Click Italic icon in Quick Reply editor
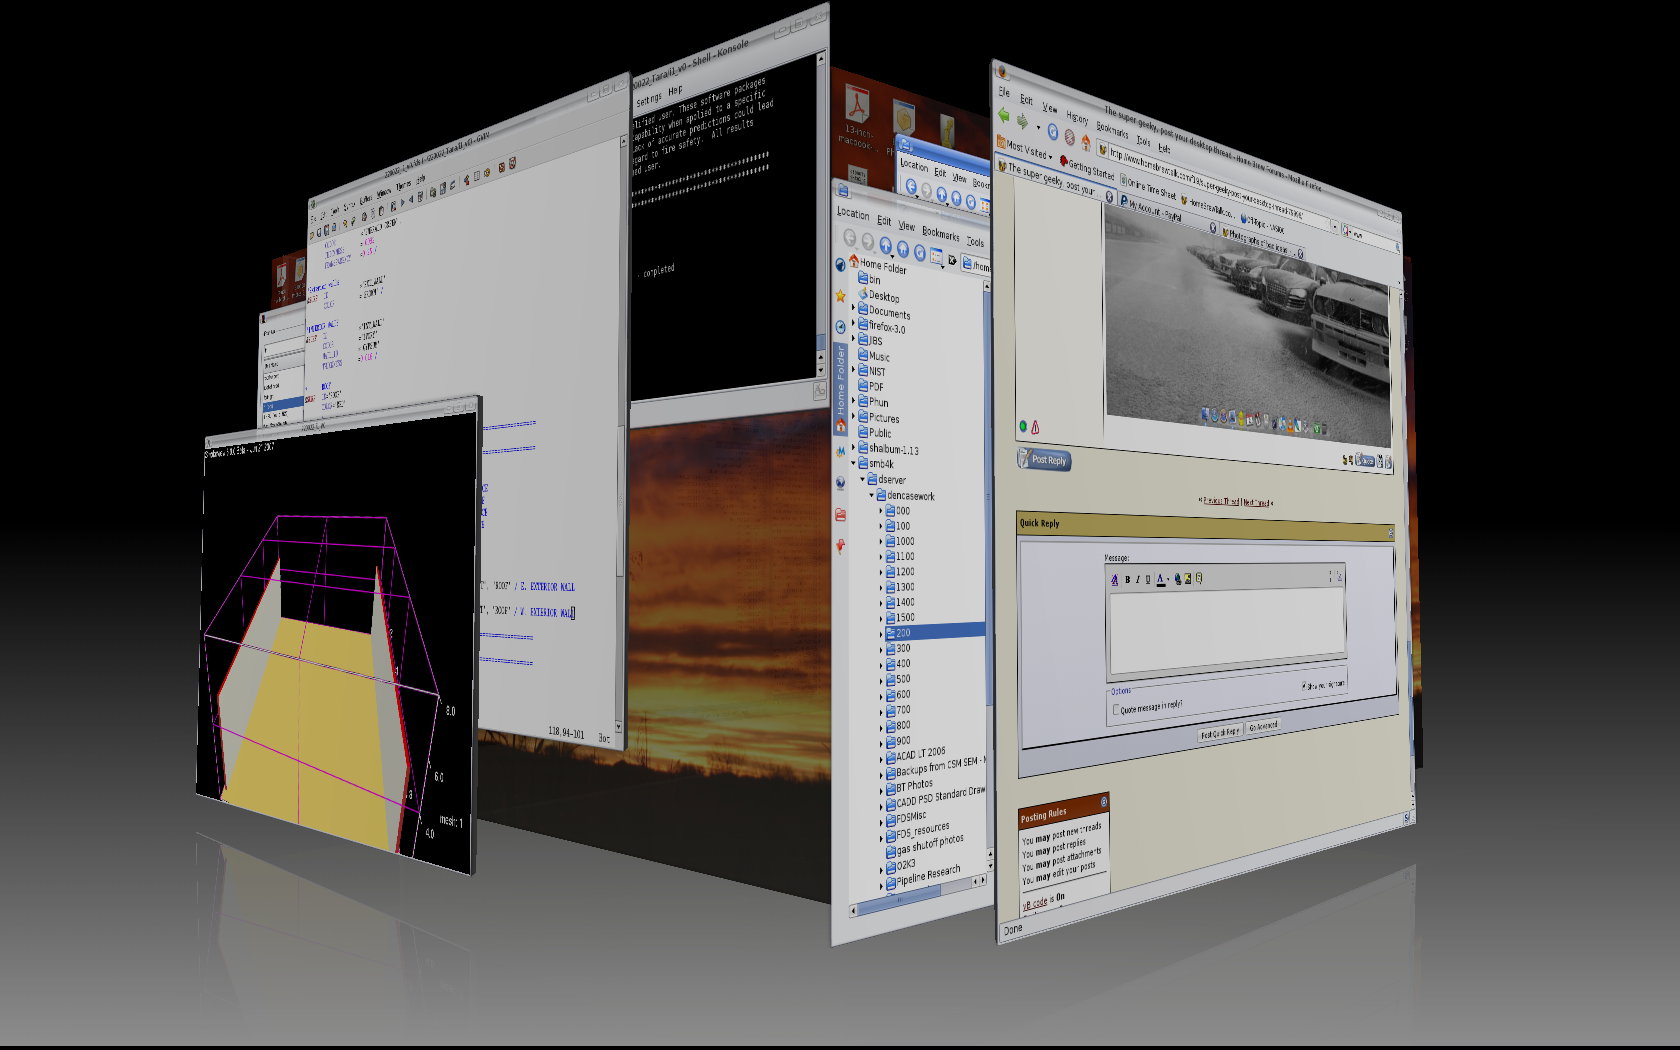 [x=1138, y=579]
